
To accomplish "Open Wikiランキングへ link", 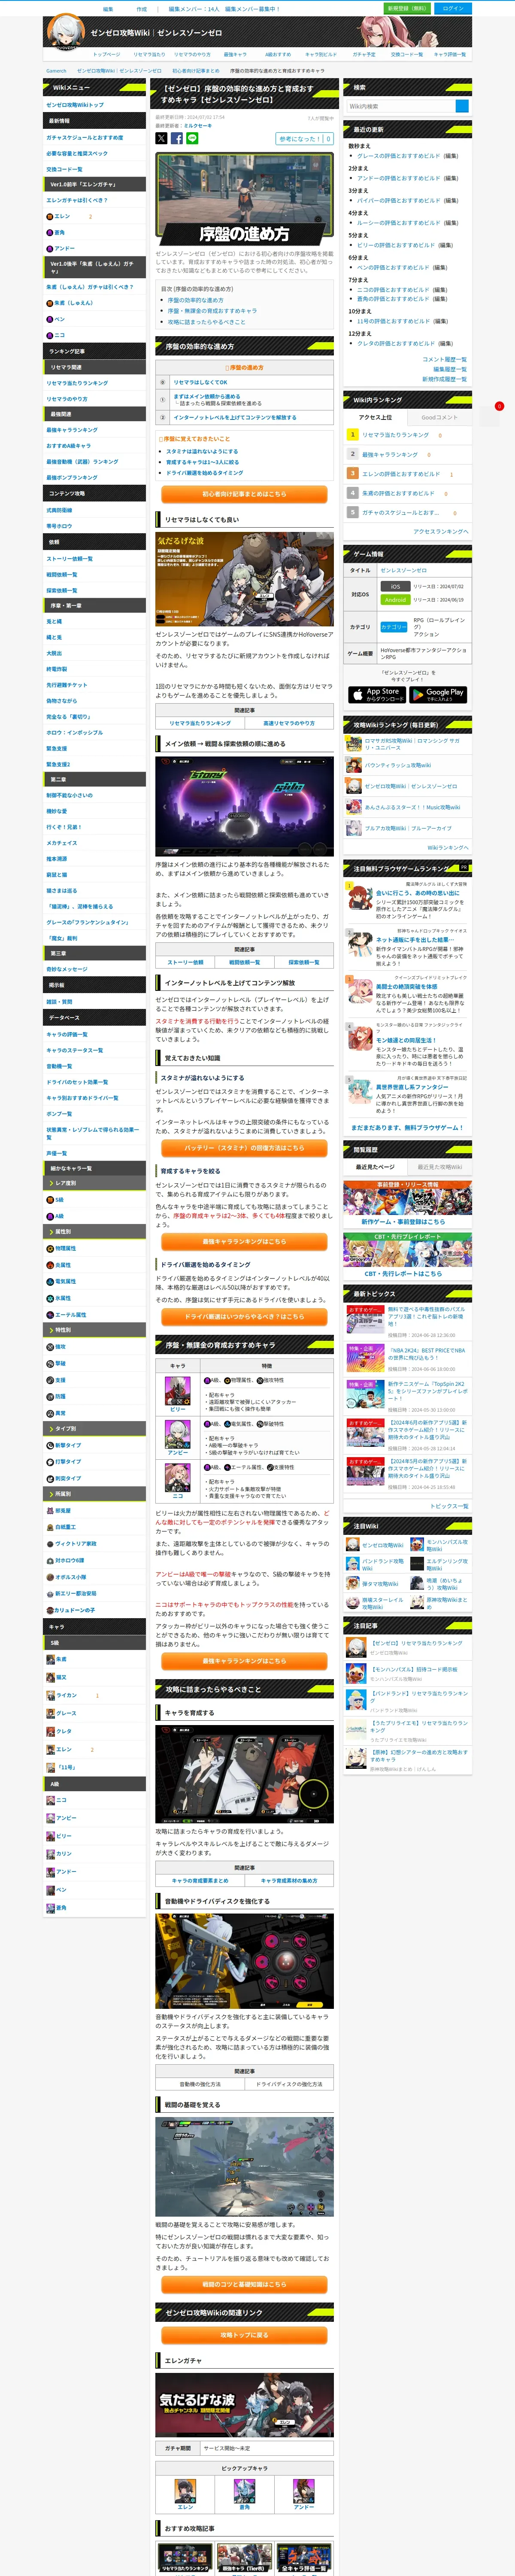I will 447,847.
